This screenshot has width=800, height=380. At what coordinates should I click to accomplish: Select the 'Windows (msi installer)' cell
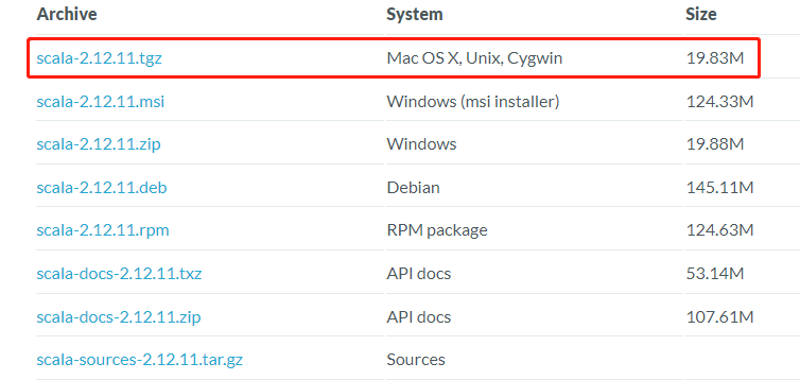point(473,102)
